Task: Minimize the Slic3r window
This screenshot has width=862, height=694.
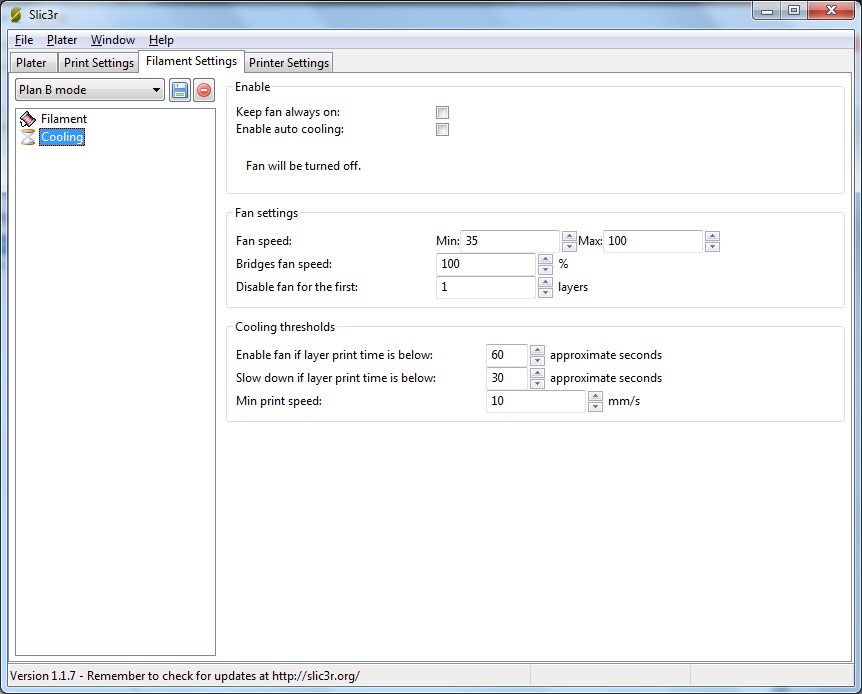Action: click(767, 10)
